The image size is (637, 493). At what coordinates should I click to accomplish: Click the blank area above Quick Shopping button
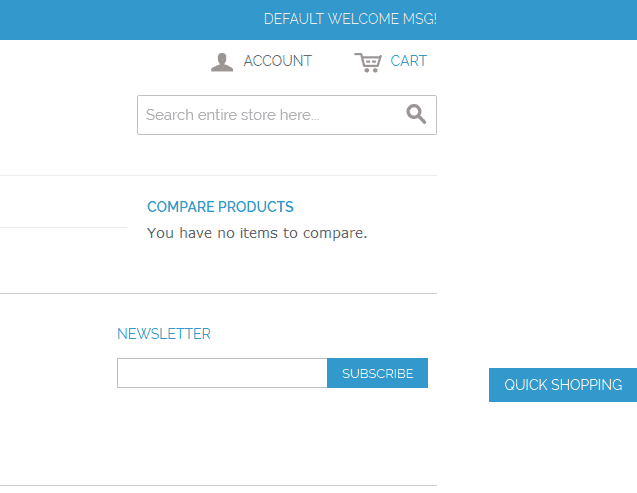point(563,300)
